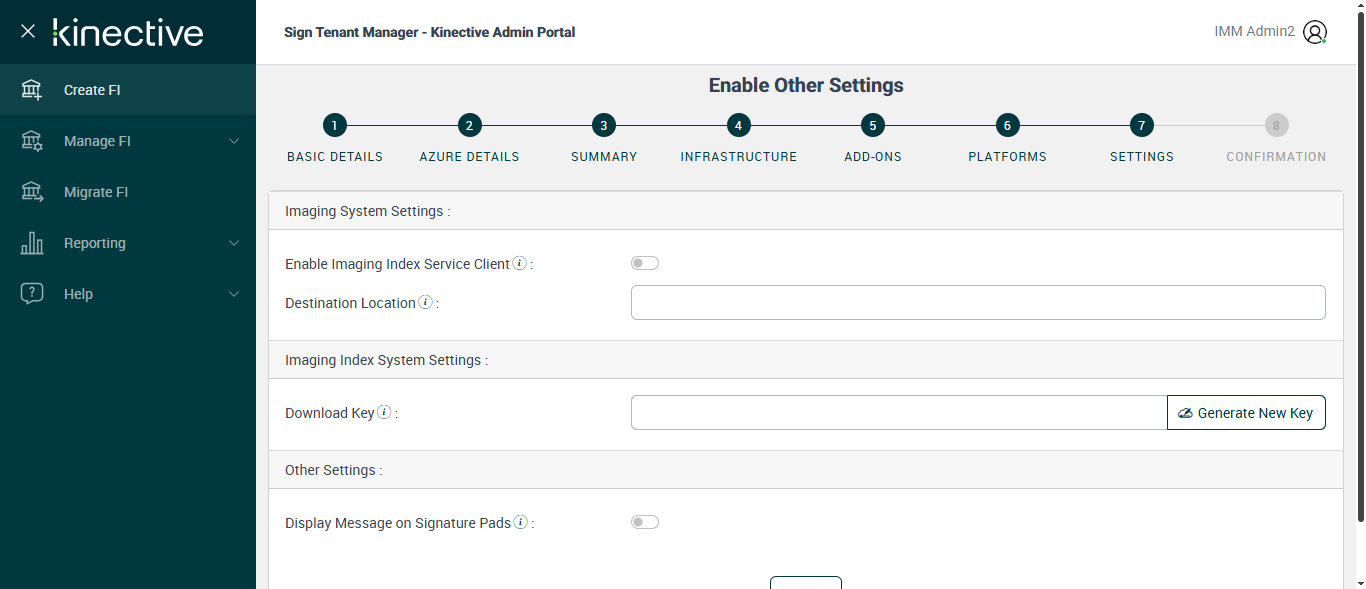Expand the Help menu chevron
Screen dimensions: 1366x589
[x=234, y=294]
